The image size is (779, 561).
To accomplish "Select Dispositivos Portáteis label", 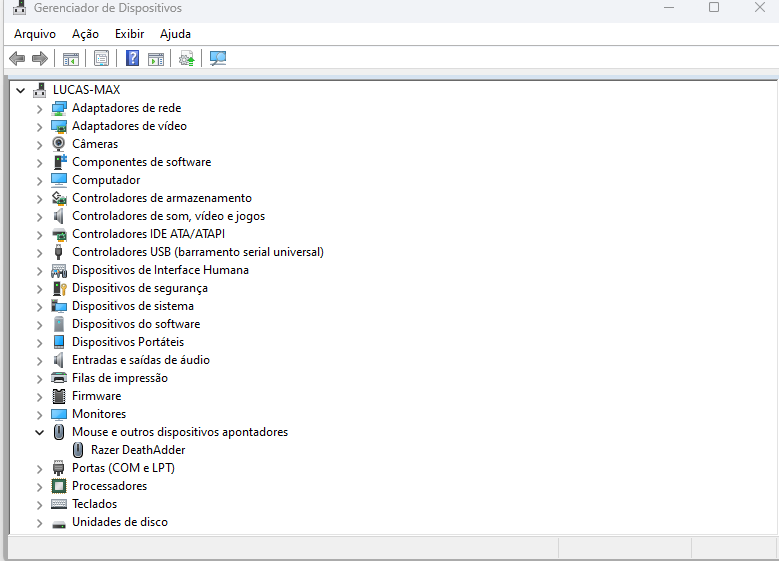I will tap(128, 342).
